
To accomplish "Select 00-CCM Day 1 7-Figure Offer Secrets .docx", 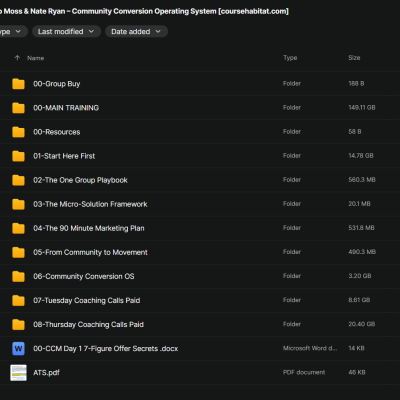I will click(x=106, y=349).
